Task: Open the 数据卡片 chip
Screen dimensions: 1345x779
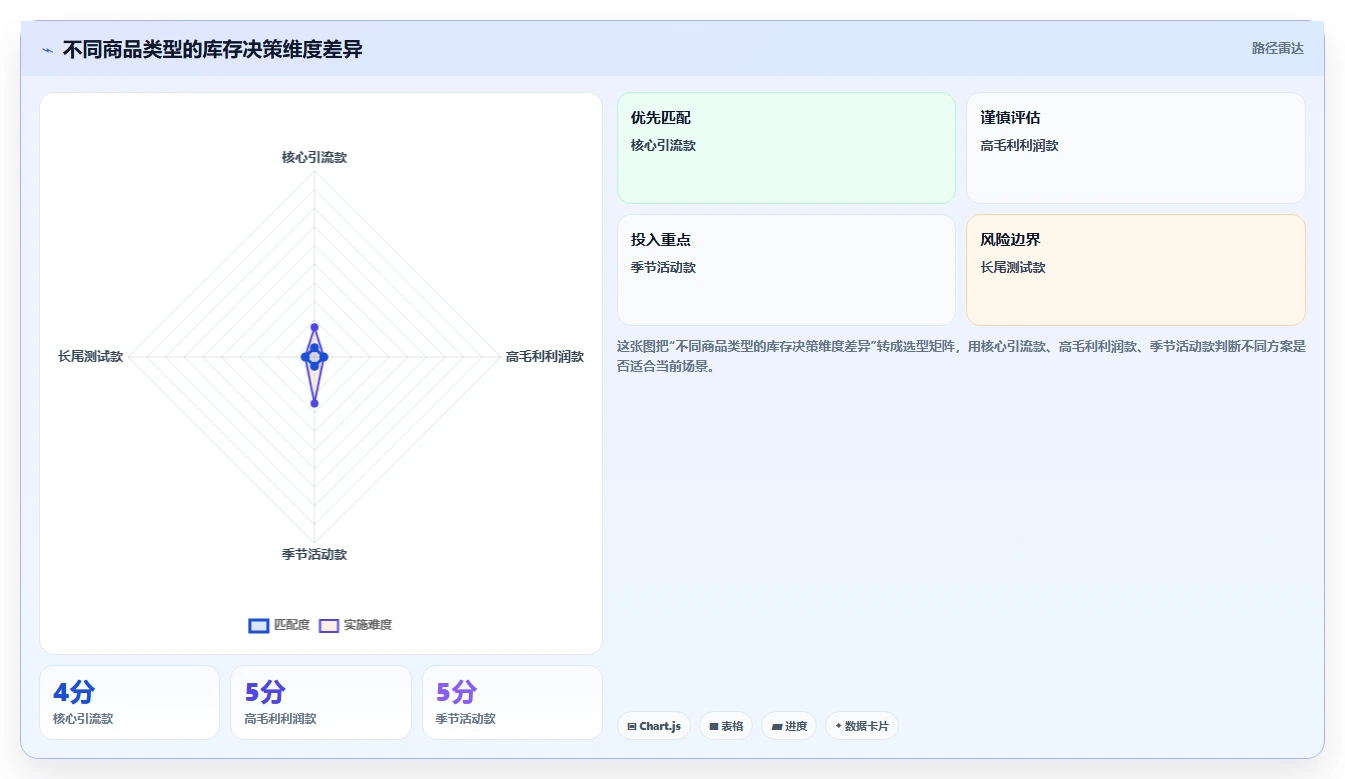Action: pos(861,726)
